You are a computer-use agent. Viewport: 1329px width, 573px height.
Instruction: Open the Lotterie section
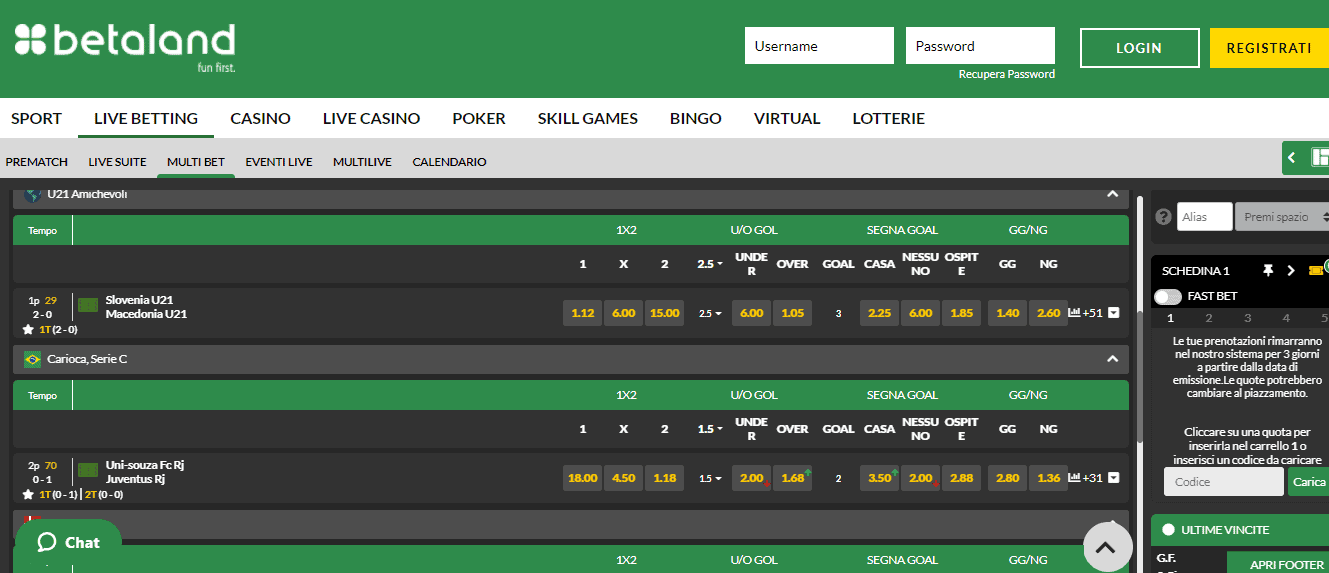(x=888, y=118)
